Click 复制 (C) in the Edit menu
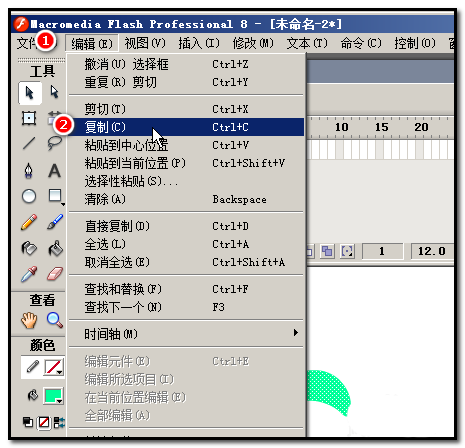The width and height of the screenshot is (465, 448). (186, 127)
